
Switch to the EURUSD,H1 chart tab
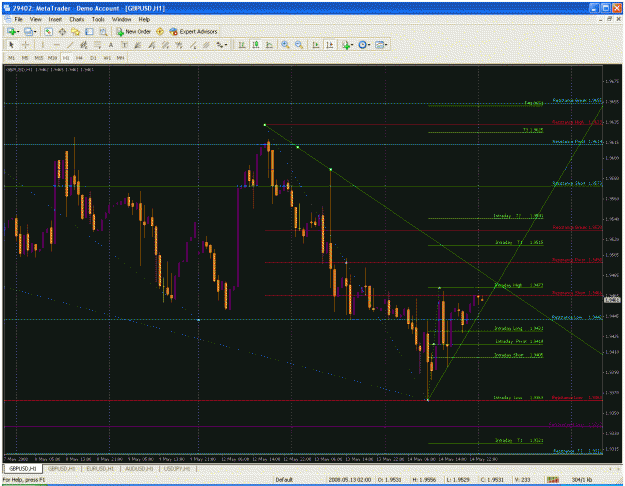click(x=100, y=468)
